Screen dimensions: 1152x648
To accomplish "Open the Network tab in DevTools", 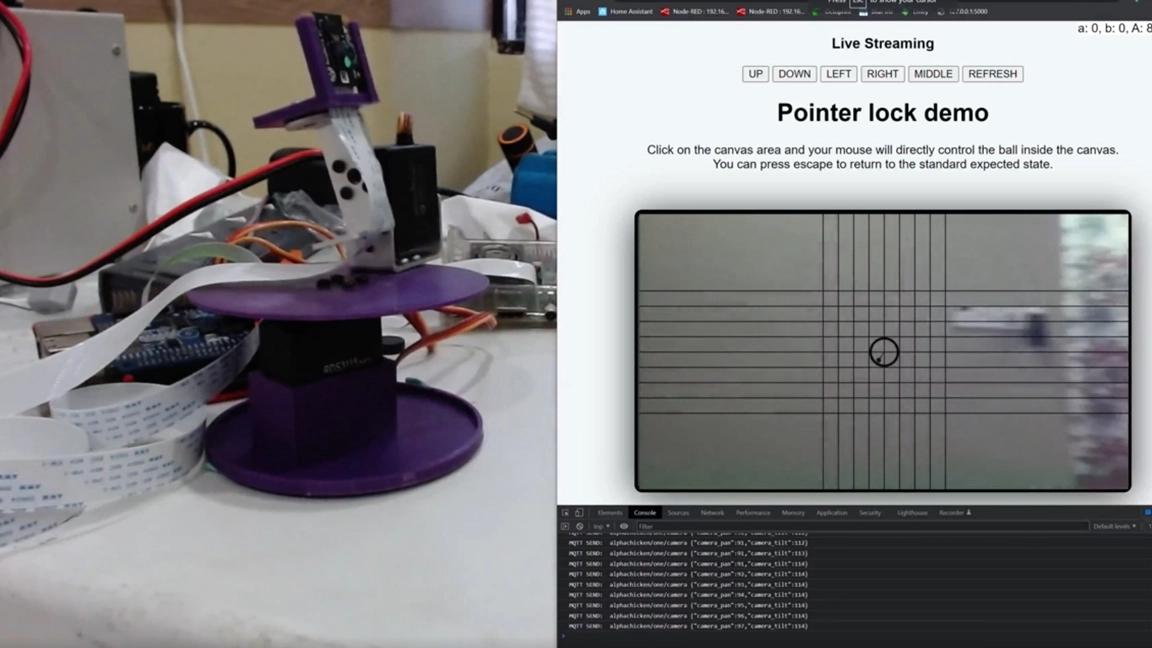I will pos(712,513).
